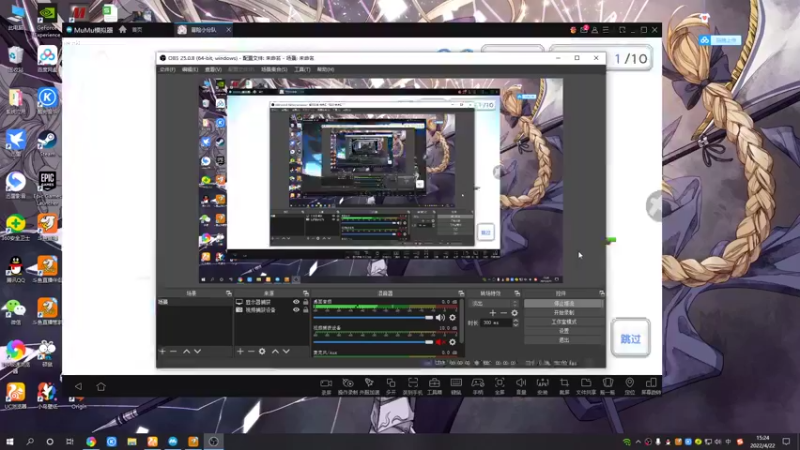Open 操作录制 operation recording in MuMu toolbar
The height and width of the screenshot is (450, 800).
348,386
